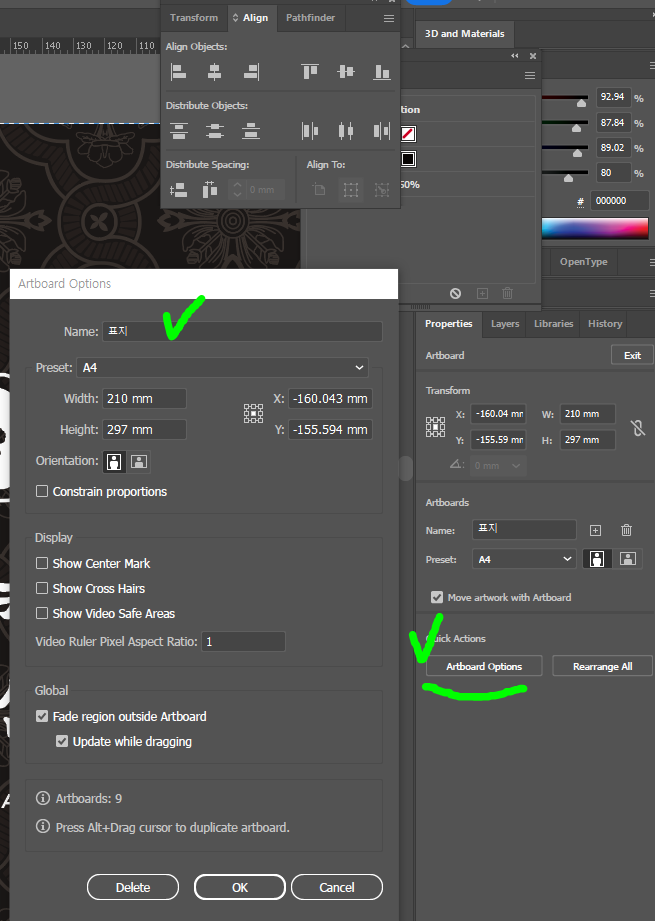Screen dimensions: 655x921
Task: Click the none (red slash) fill swatch
Action: (408, 134)
